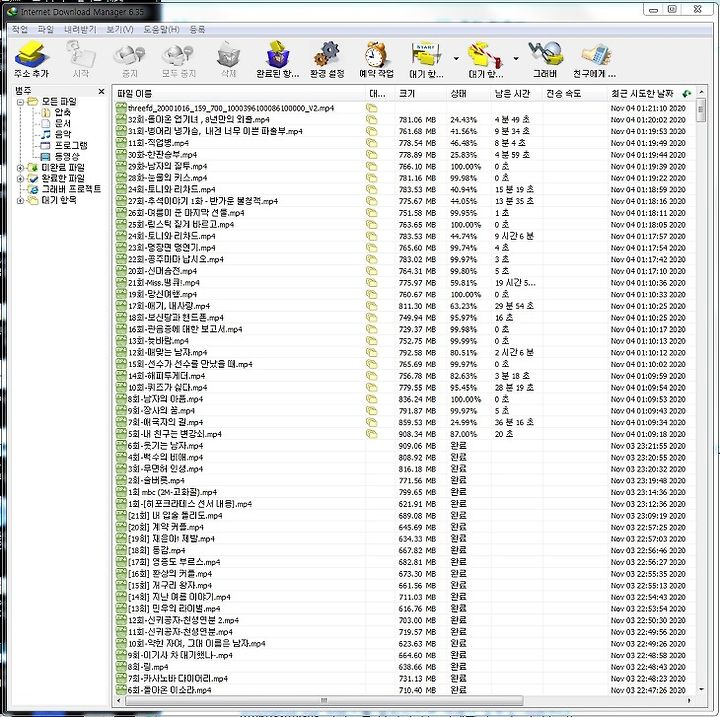Click the Internet Download Manager title bar icon

click(12, 11)
